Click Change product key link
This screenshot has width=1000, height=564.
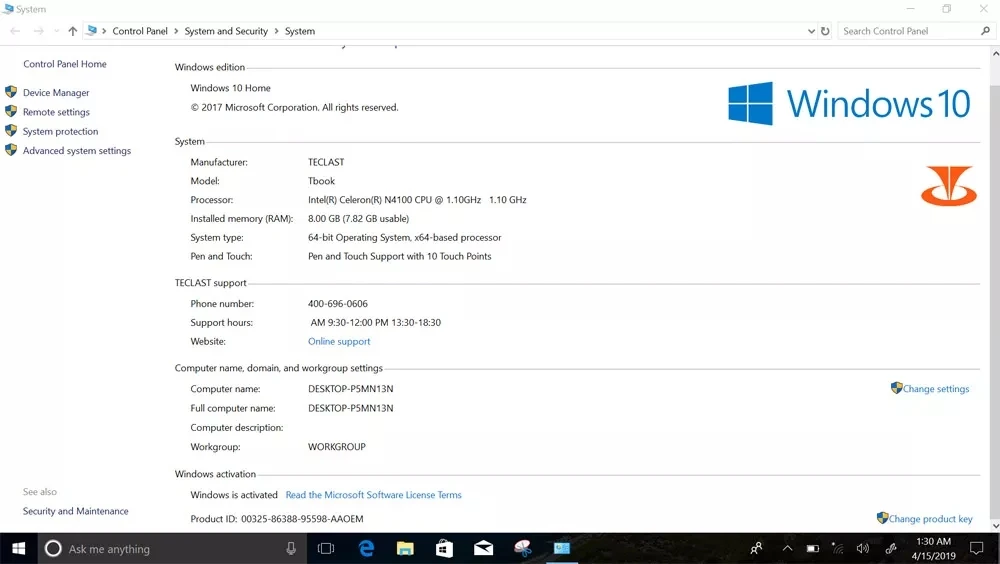tap(930, 519)
